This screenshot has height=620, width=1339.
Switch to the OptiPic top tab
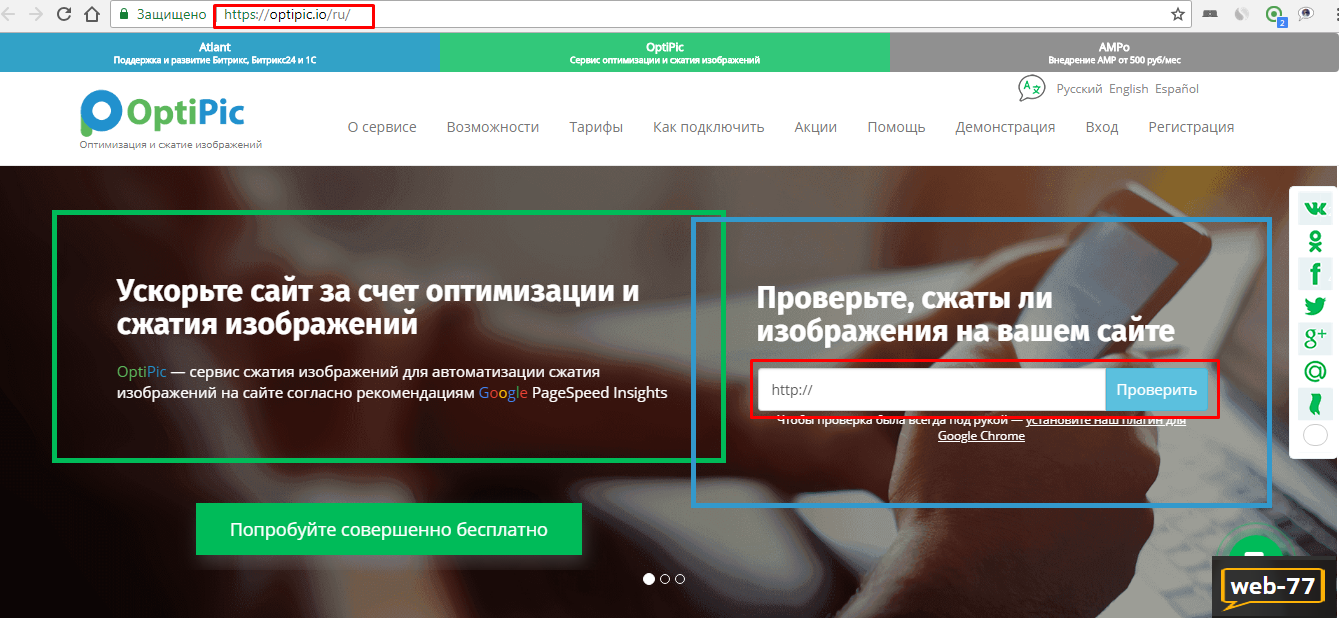click(x=665, y=52)
